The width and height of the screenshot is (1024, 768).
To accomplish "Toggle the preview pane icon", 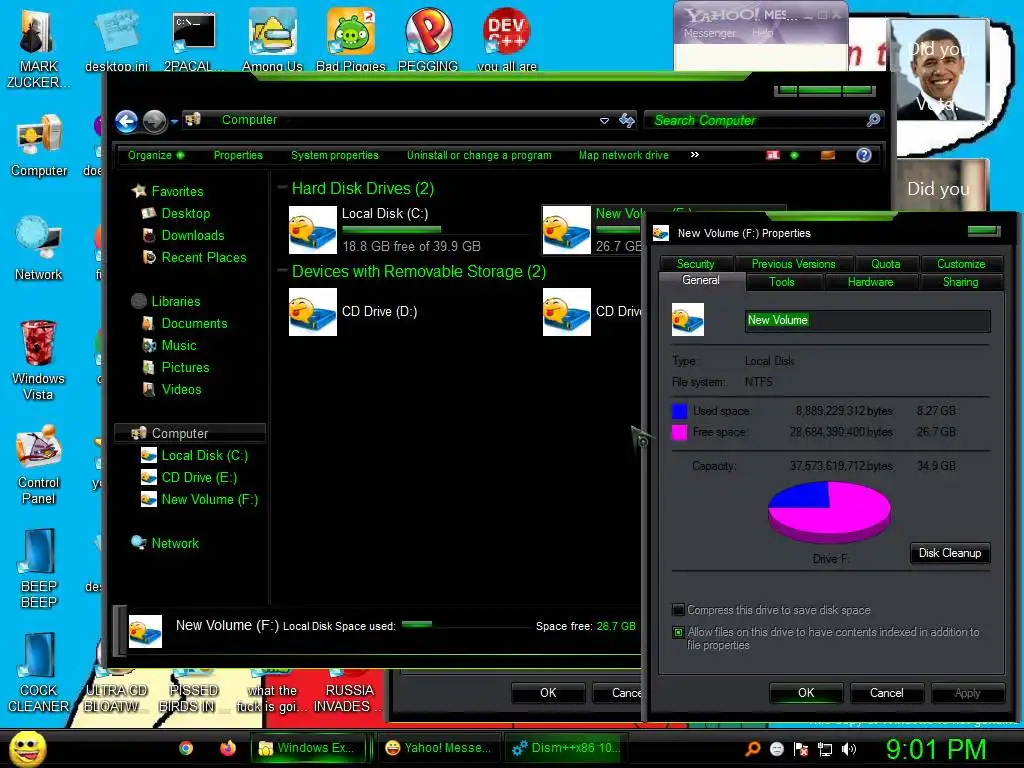I will [x=827, y=155].
